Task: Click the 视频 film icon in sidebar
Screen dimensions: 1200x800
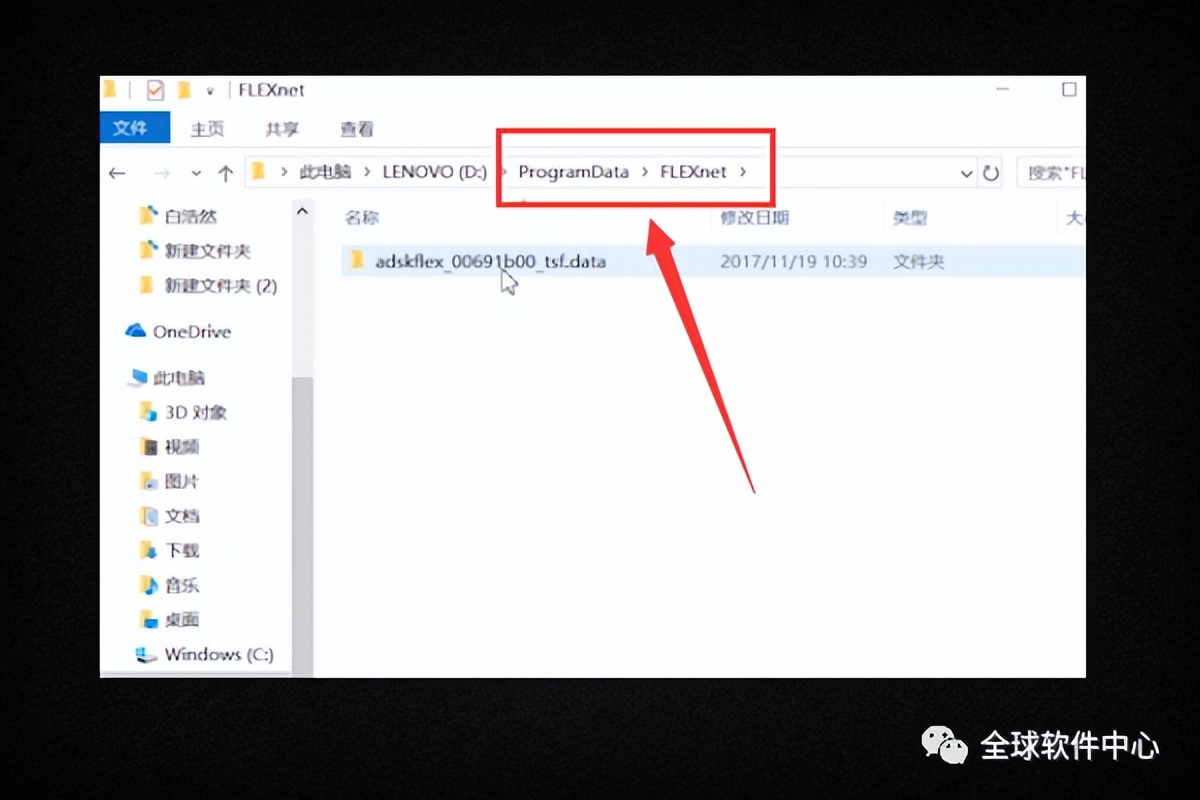Action: point(148,447)
